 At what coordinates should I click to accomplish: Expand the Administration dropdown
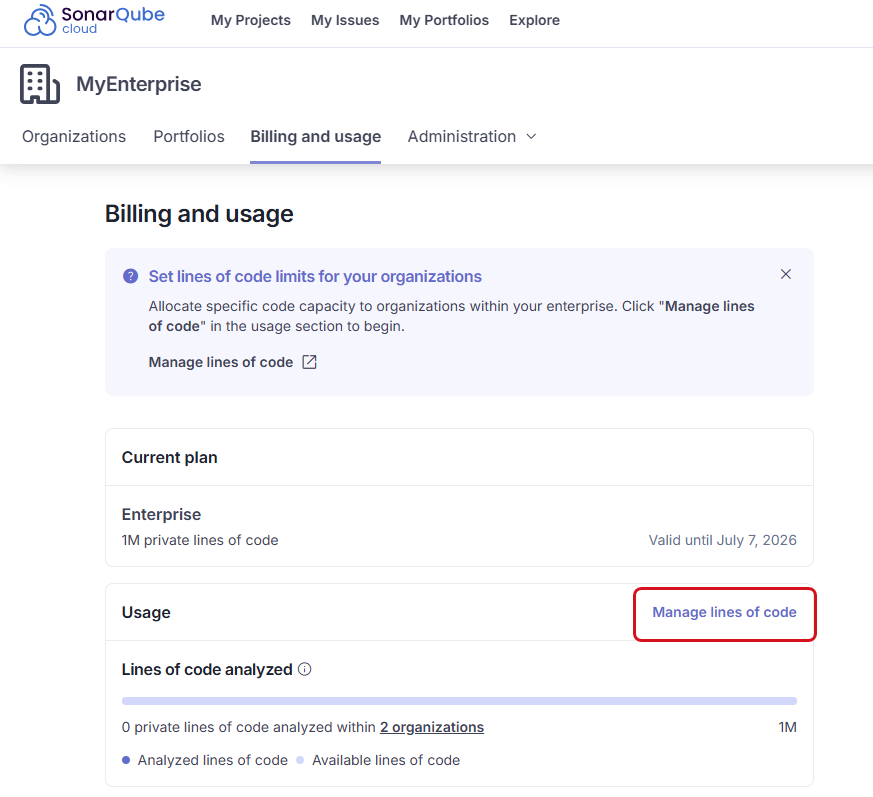[472, 136]
